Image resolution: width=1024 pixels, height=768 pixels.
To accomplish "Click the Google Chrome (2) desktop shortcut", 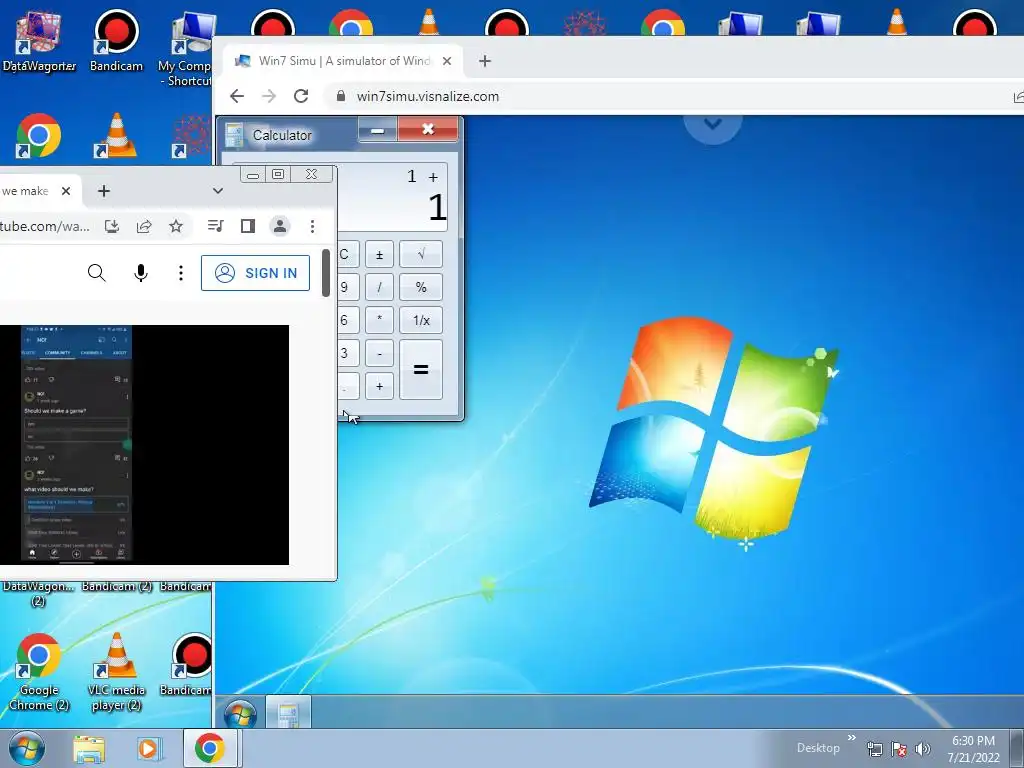I will [39, 673].
